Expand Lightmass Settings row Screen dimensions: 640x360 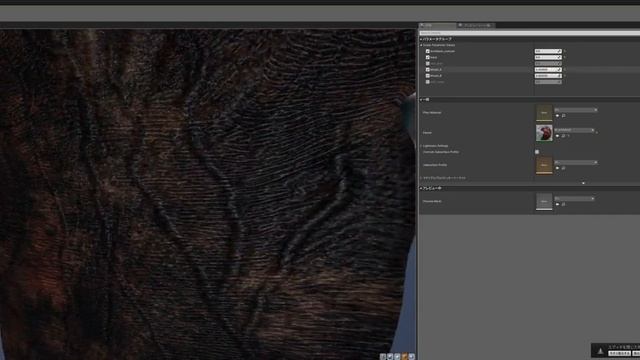point(422,146)
